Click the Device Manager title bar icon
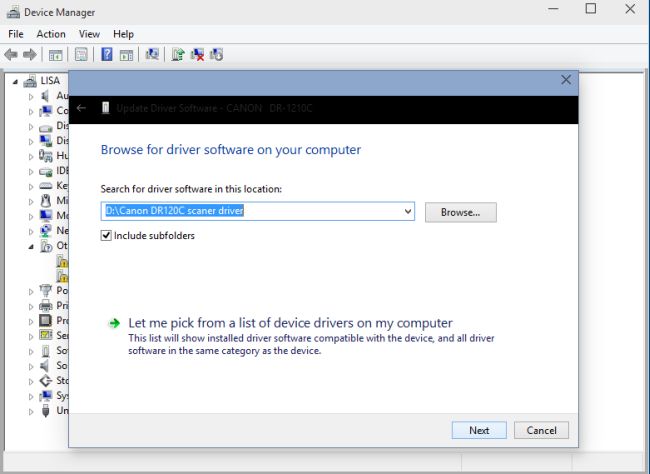This screenshot has height=474, width=650. (13, 12)
